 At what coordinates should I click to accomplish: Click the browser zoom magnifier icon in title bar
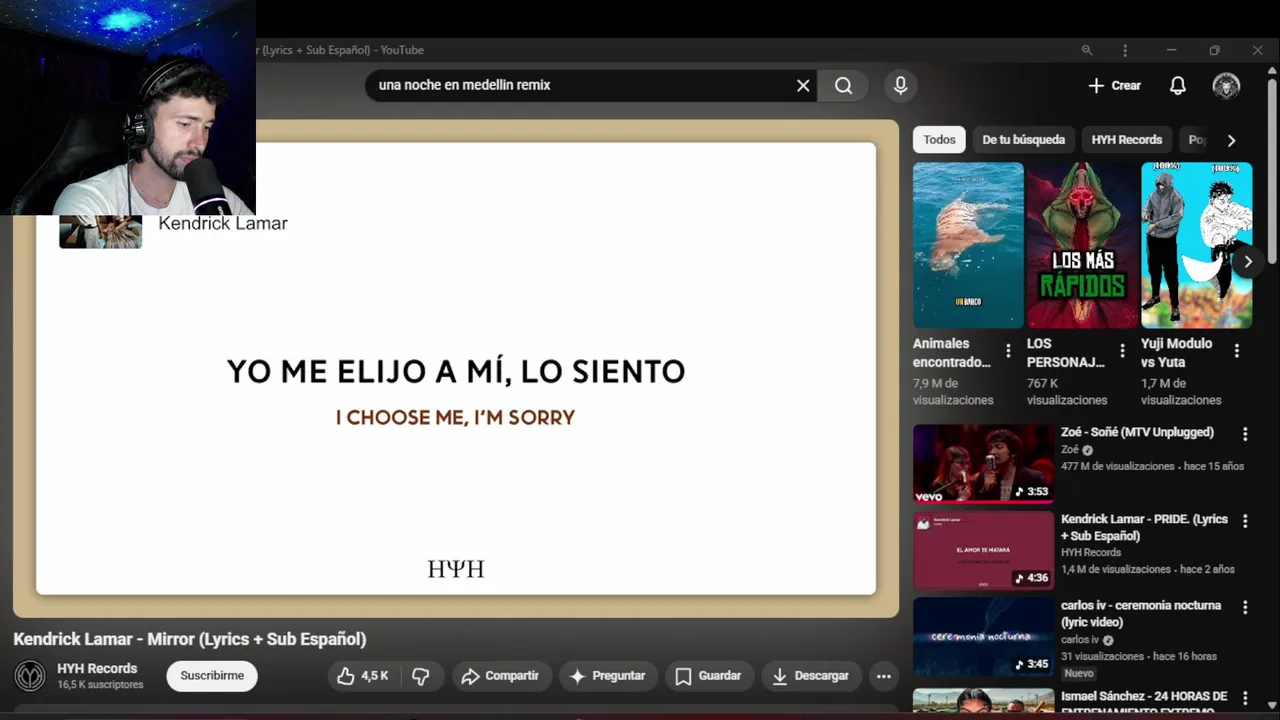pyautogui.click(x=1087, y=50)
